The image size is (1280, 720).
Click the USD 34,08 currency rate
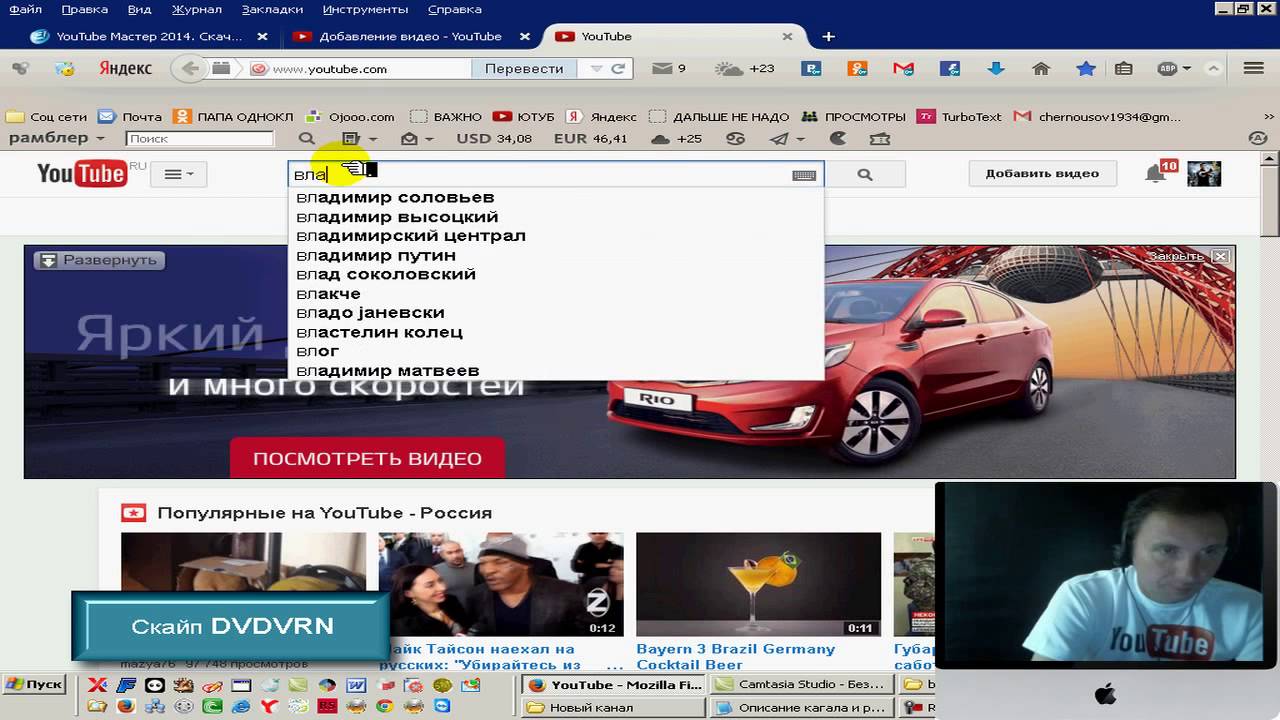494,139
